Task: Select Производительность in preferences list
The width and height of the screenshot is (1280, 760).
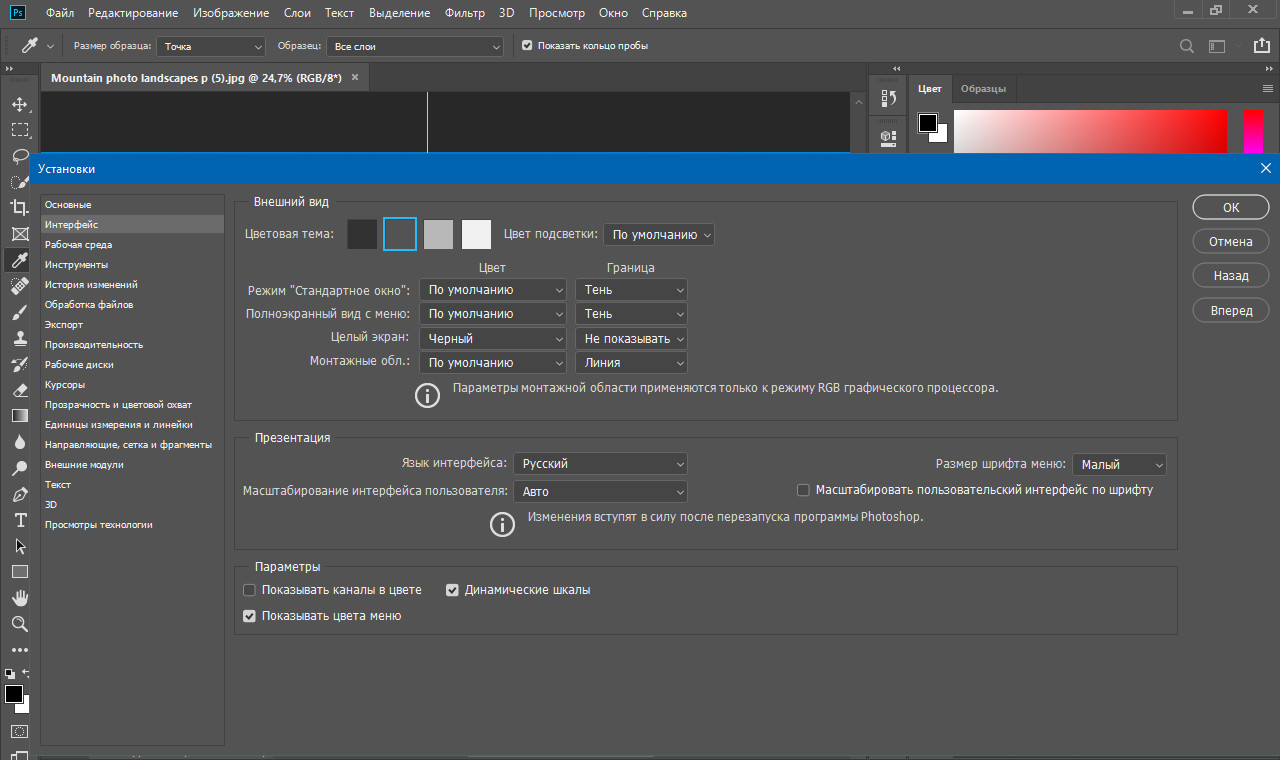Action: pos(132,344)
